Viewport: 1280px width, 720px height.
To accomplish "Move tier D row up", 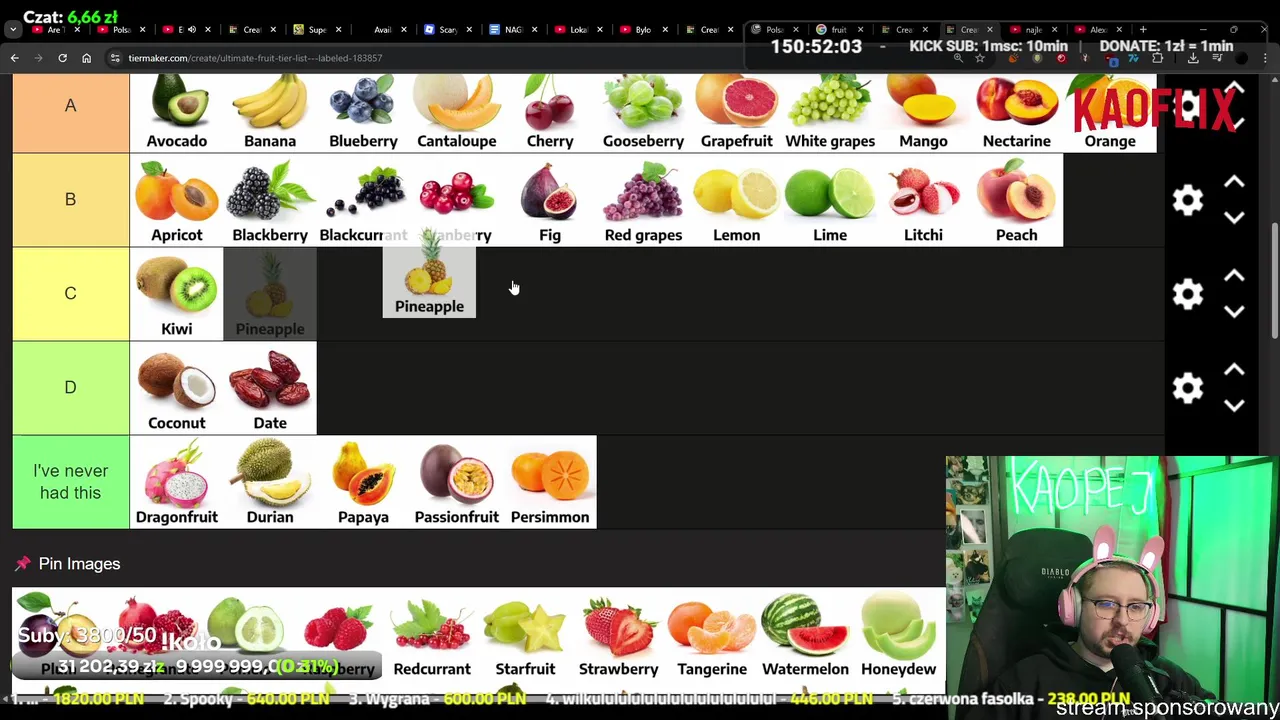I will (1234, 370).
